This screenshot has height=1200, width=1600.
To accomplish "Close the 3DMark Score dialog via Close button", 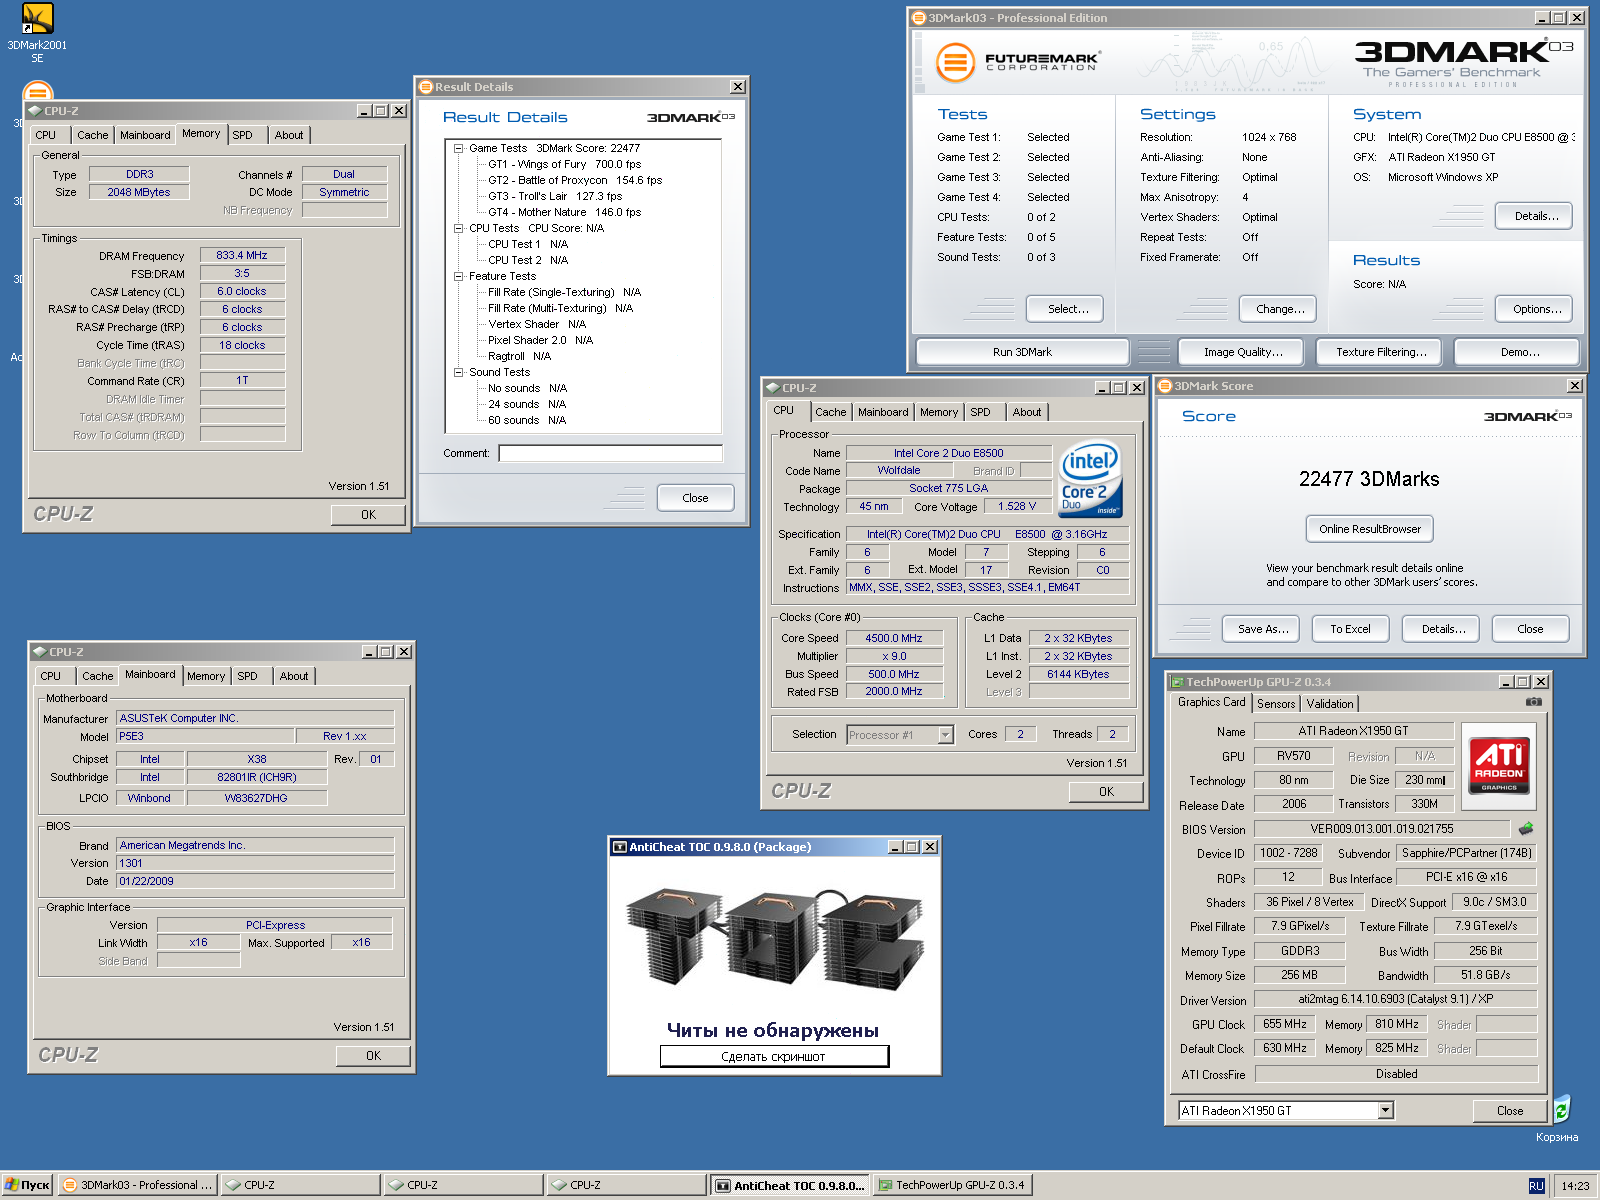I will point(1530,629).
